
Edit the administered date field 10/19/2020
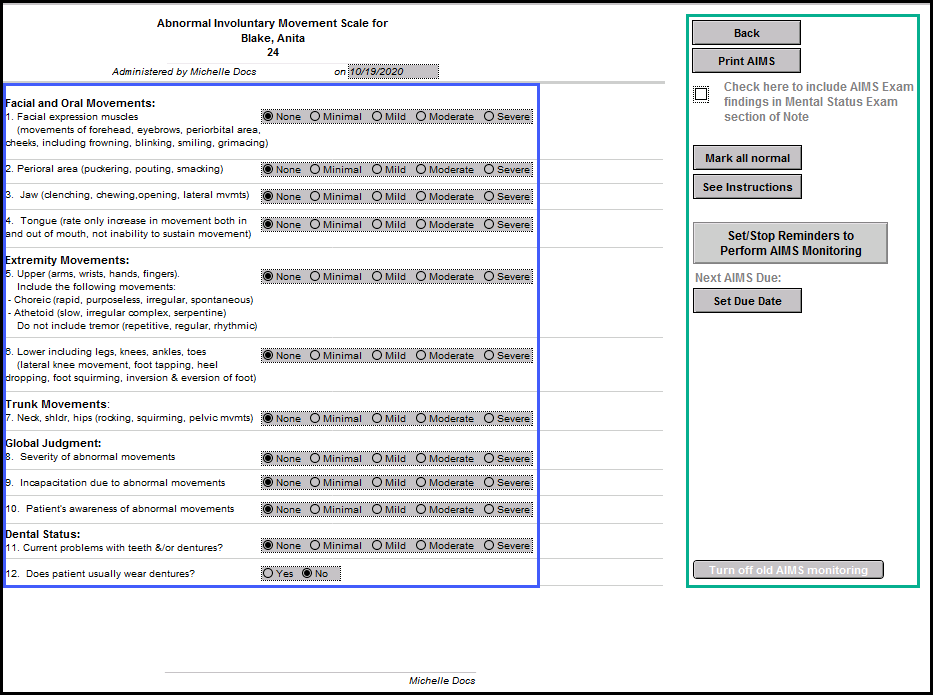[x=392, y=72]
